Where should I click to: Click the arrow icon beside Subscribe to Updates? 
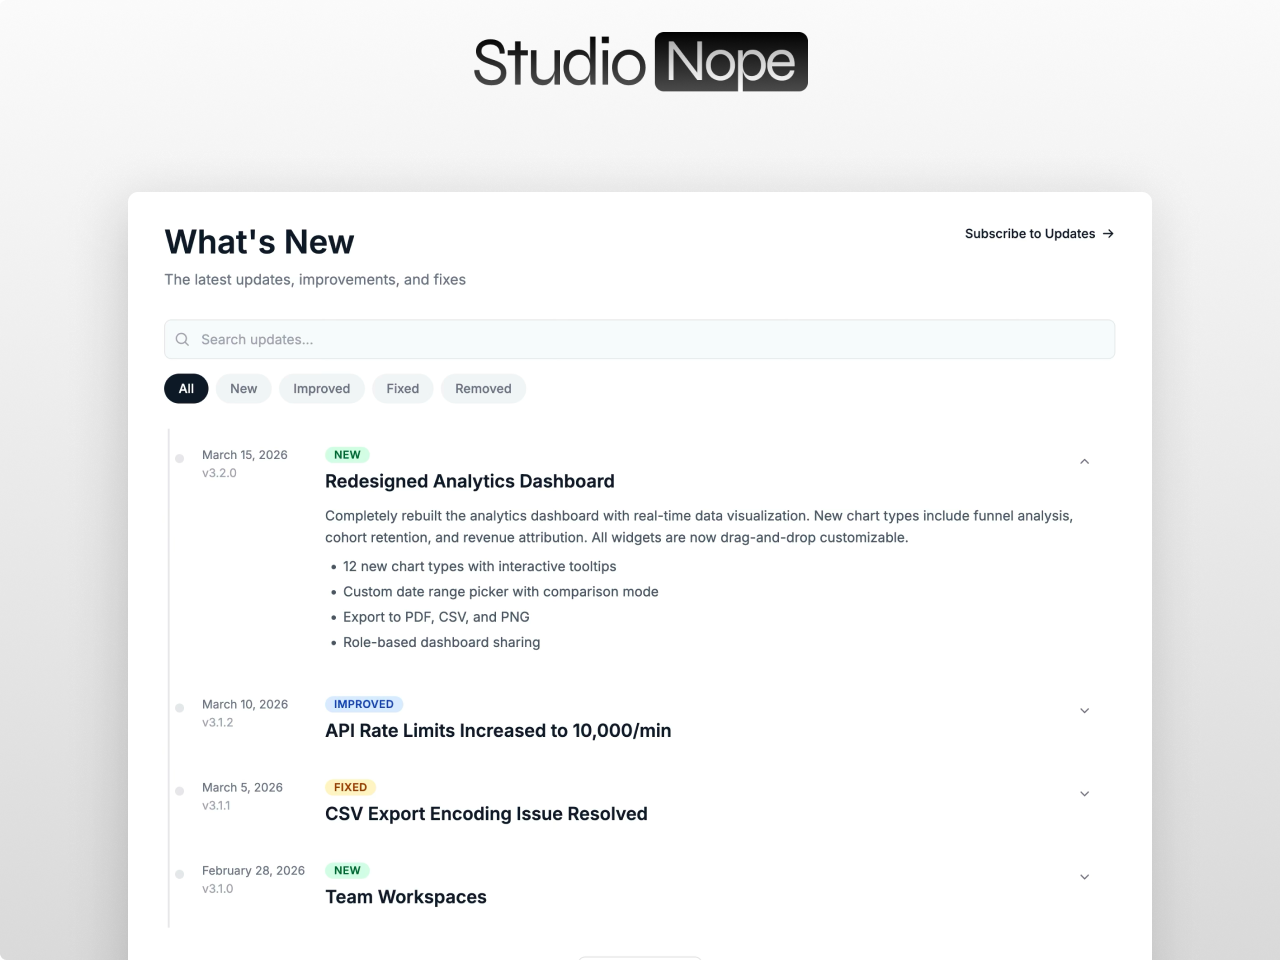pos(1107,233)
